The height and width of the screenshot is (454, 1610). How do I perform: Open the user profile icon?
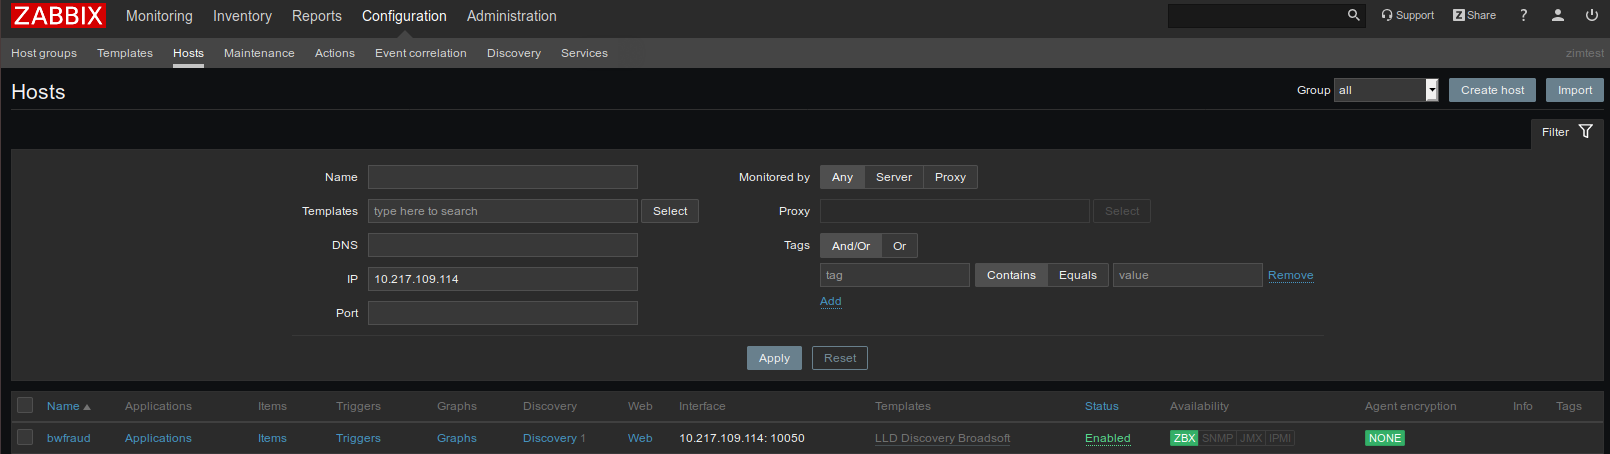point(1557,15)
